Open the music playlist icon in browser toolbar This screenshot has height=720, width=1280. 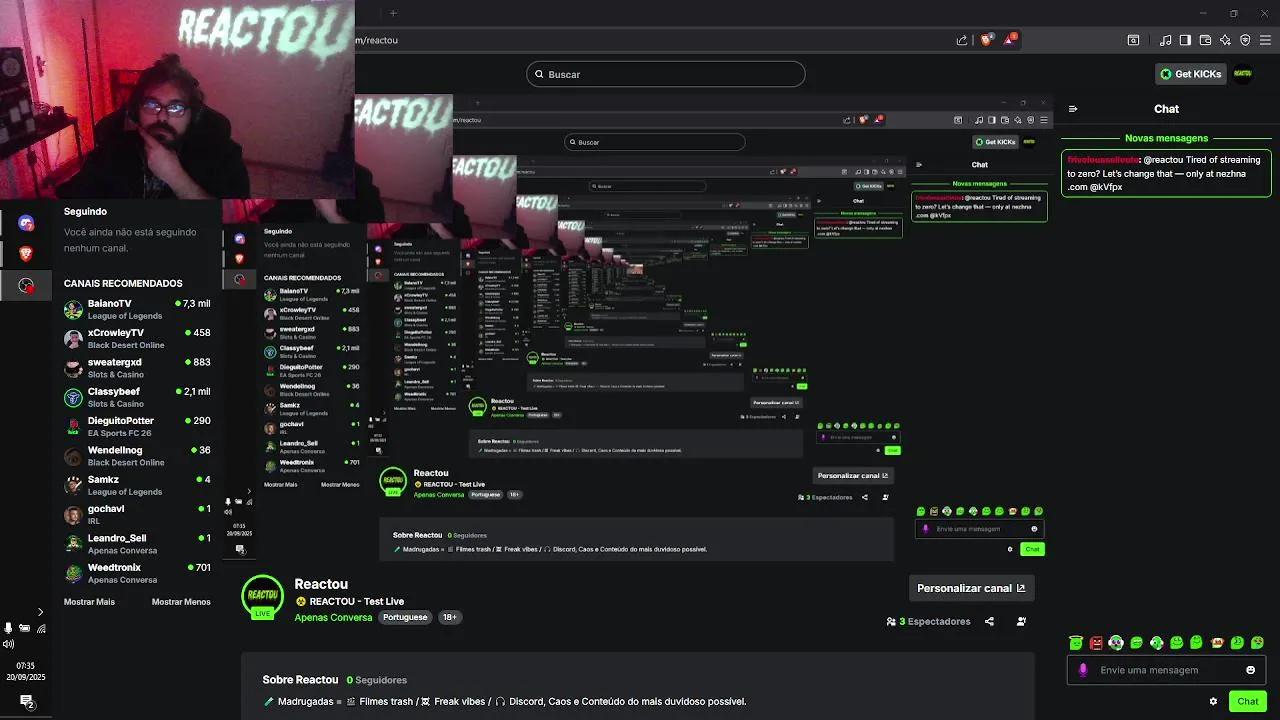coord(1165,40)
